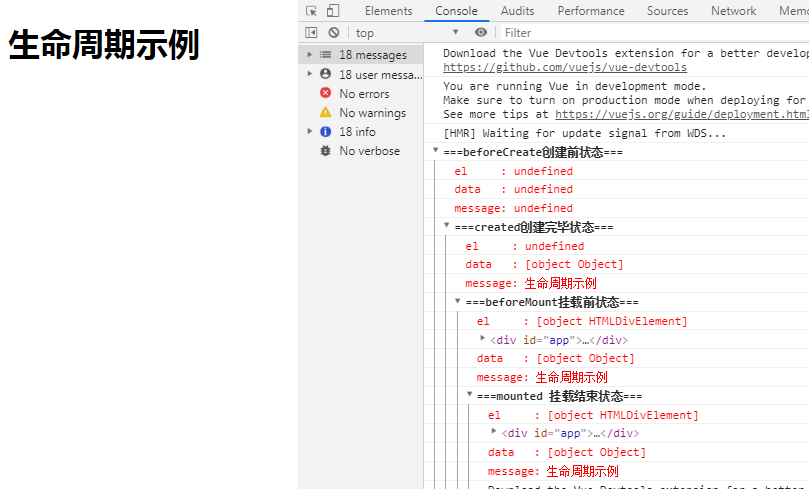Open the vue-devtools GitHub link
Screen dimensions: 809x489
point(565,67)
